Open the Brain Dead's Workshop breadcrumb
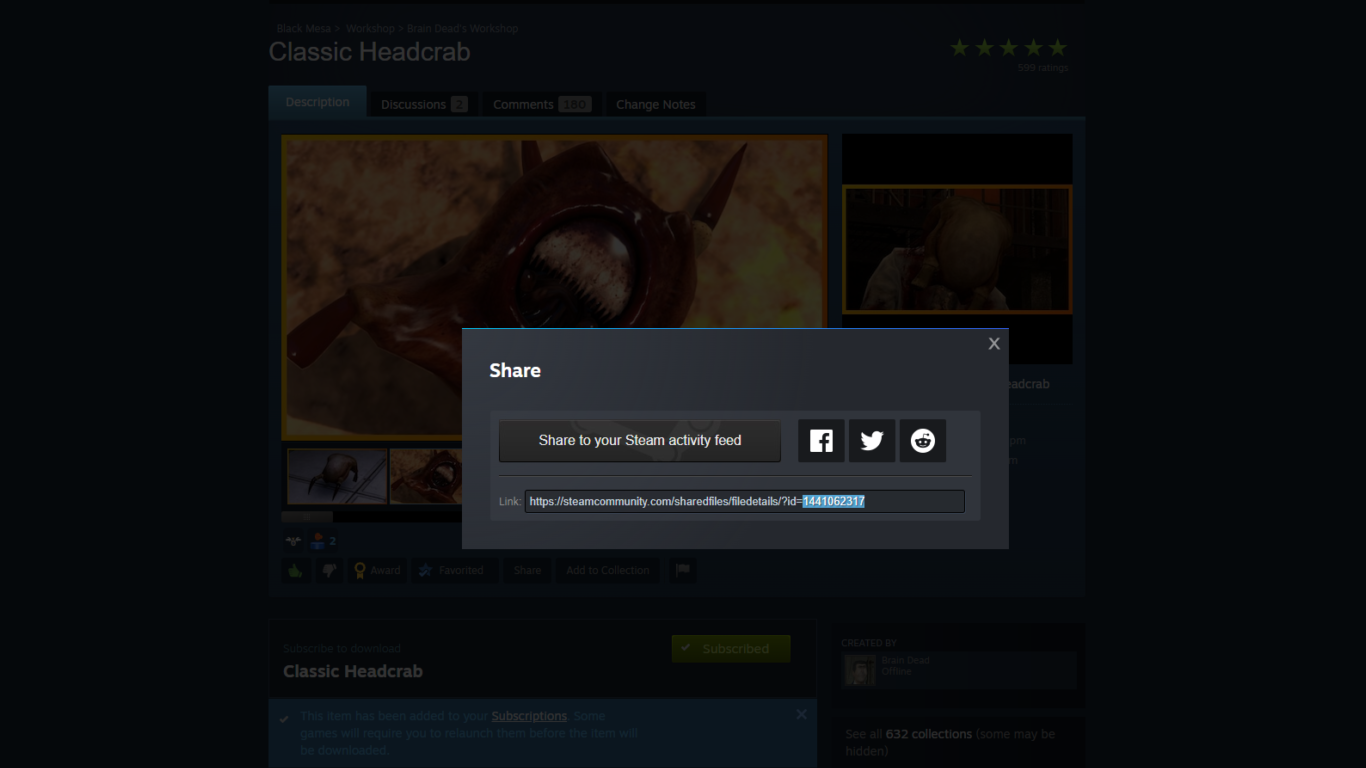This screenshot has height=768, width=1366. tap(462, 29)
